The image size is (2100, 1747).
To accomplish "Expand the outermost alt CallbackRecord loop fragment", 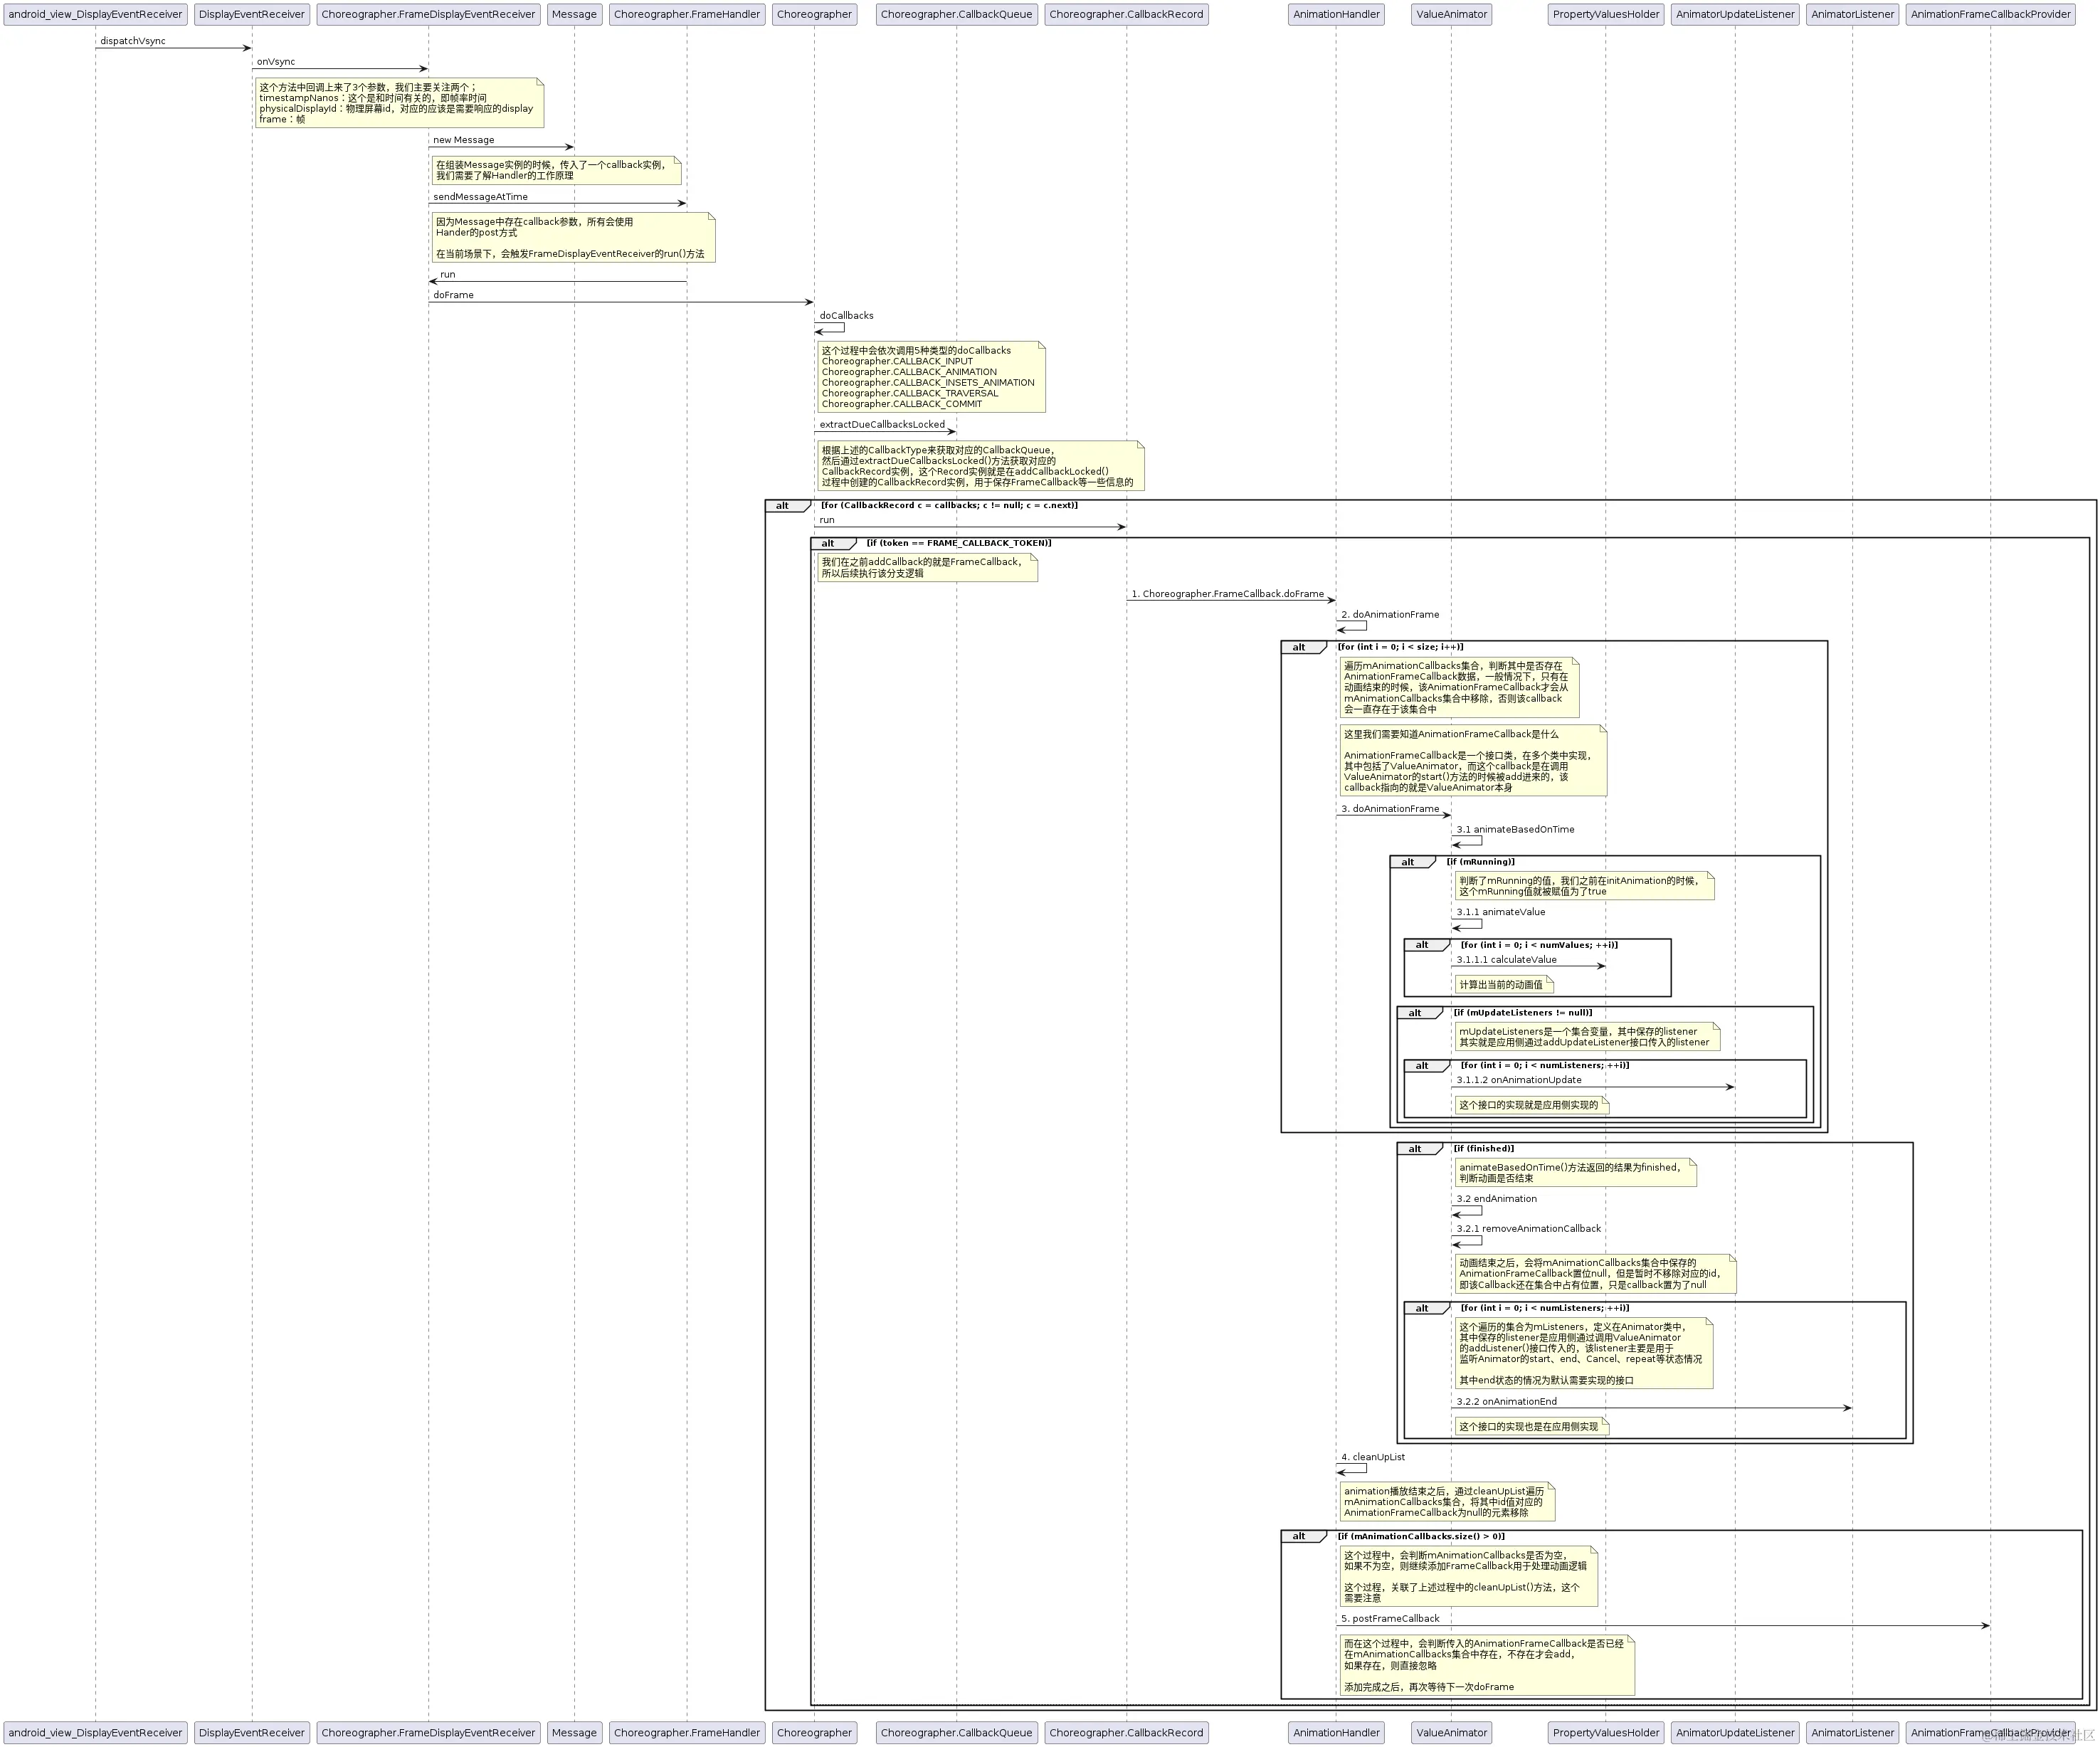I will 783,505.
